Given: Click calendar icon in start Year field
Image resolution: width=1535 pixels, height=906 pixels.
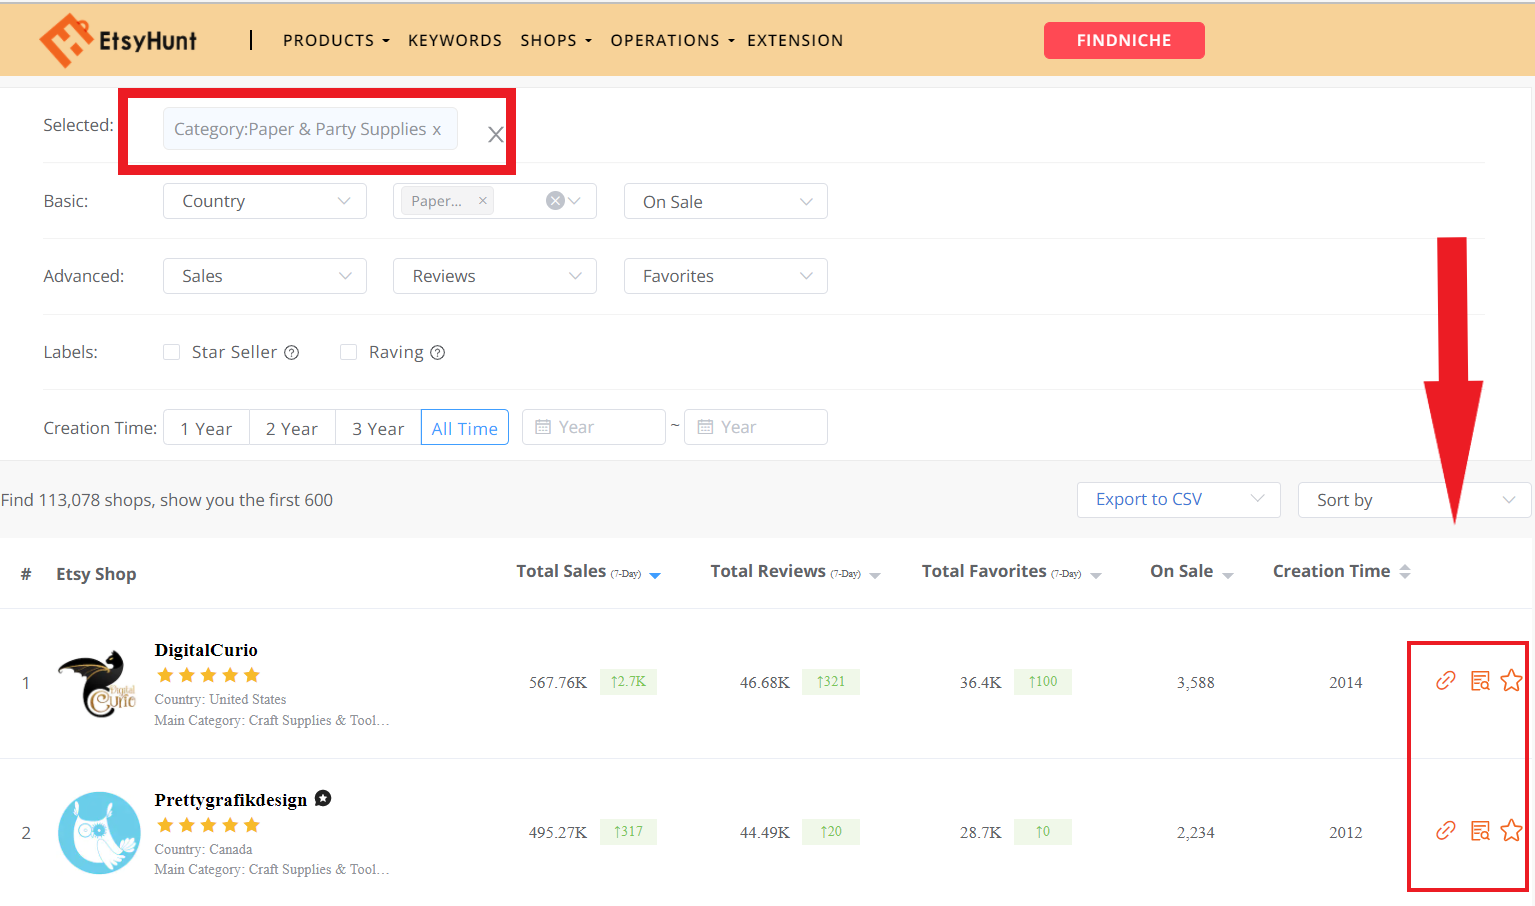Looking at the screenshot, I should [543, 427].
